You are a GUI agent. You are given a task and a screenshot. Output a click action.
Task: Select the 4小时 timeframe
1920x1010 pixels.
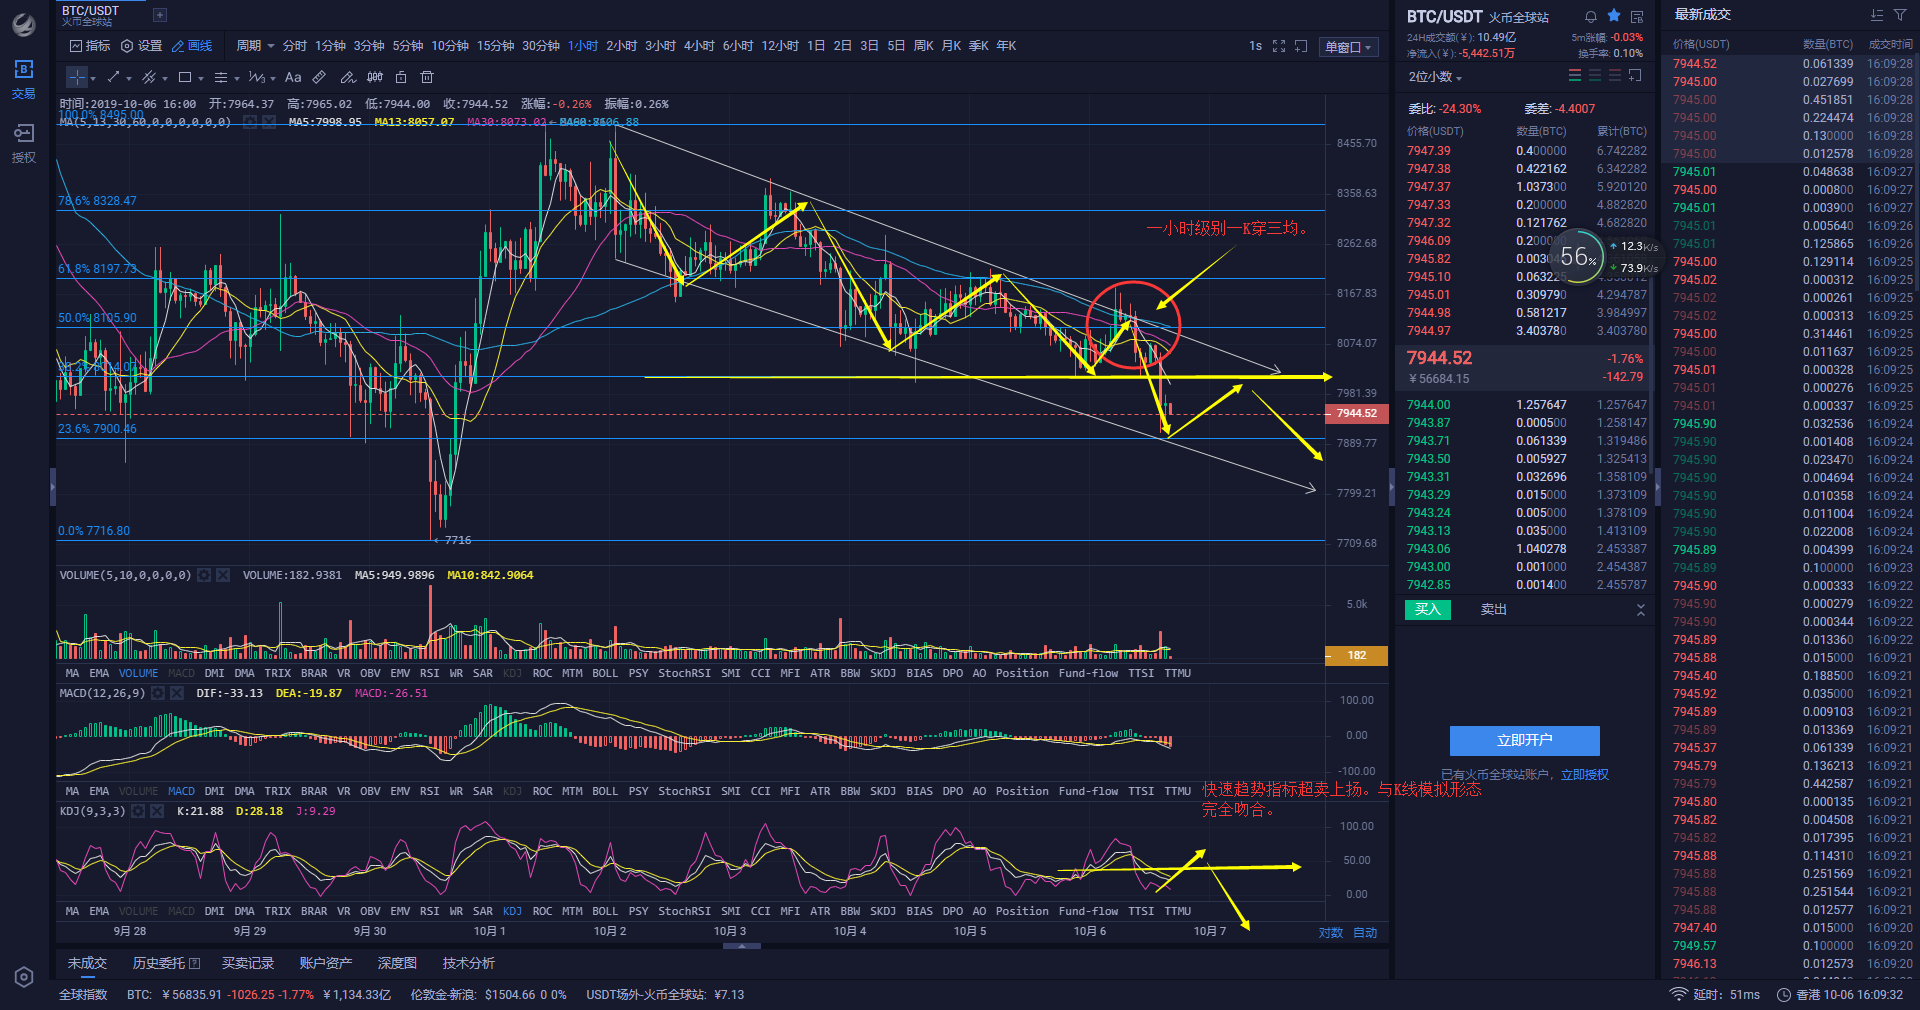[x=699, y=46]
